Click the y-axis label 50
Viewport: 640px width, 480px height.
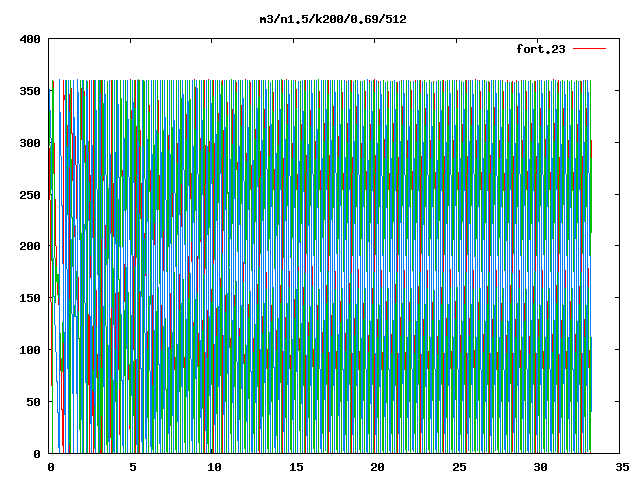pyautogui.click(x=33, y=402)
